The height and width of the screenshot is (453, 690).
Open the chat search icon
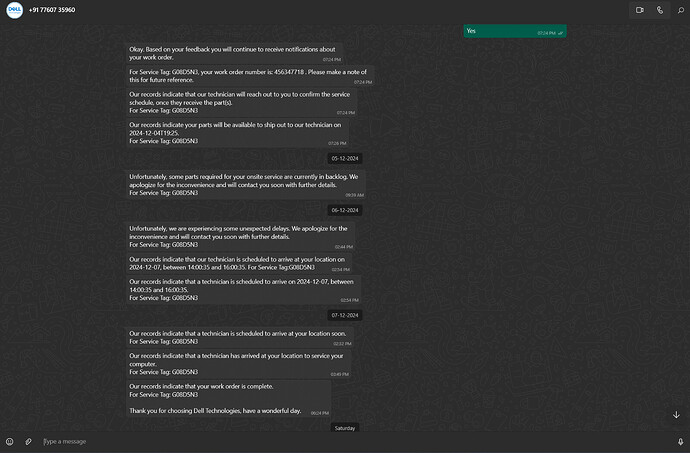click(680, 10)
